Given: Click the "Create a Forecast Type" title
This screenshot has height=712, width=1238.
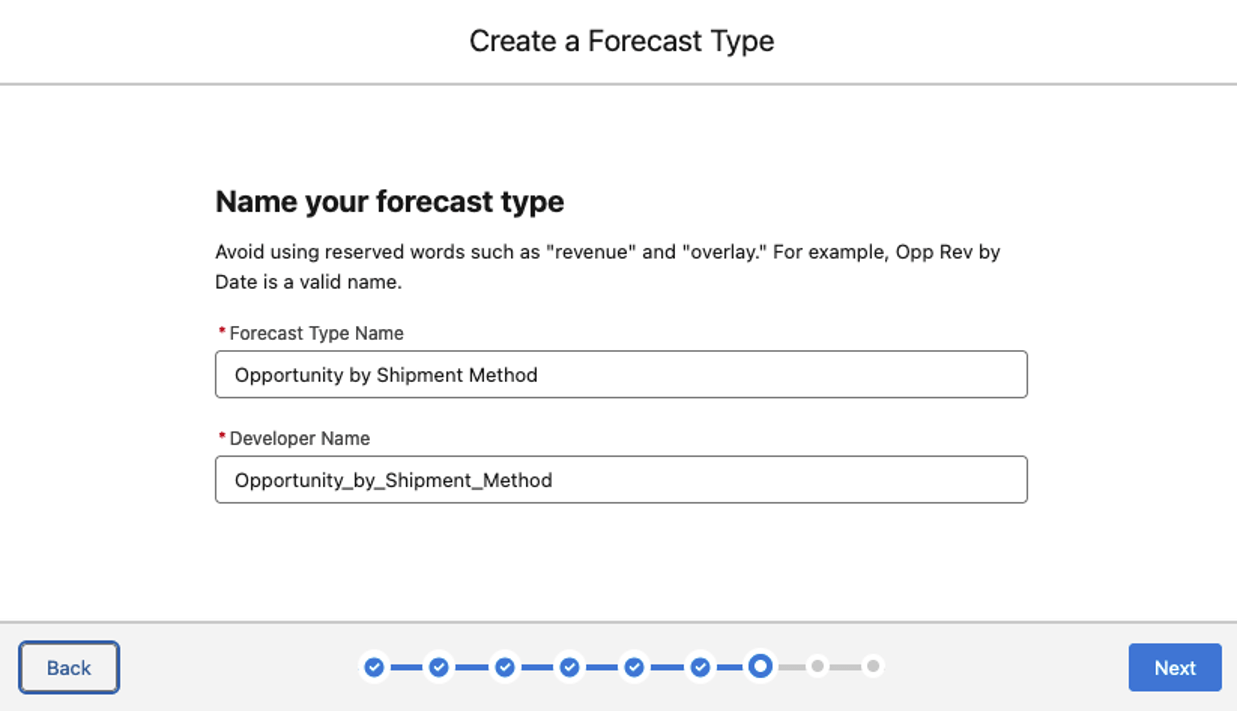Looking at the screenshot, I should point(622,41).
